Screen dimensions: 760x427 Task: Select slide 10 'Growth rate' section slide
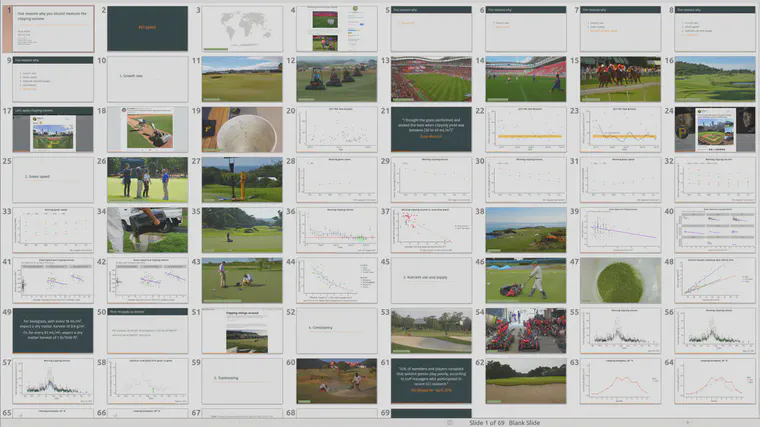pos(147,79)
